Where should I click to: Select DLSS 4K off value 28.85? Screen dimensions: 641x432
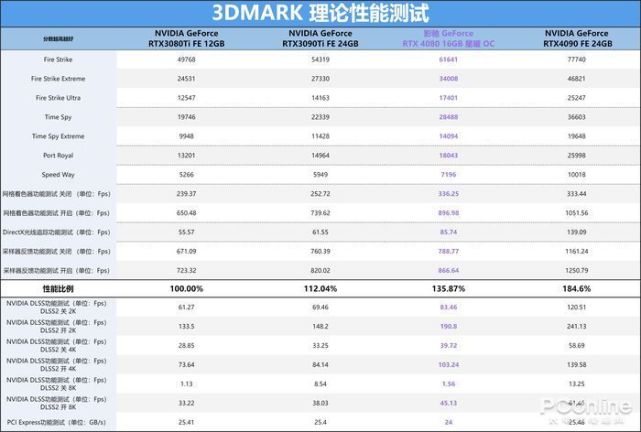pyautogui.click(x=186, y=345)
